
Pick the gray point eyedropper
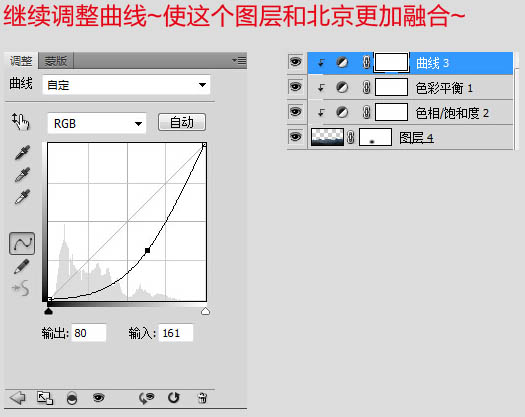(22, 175)
